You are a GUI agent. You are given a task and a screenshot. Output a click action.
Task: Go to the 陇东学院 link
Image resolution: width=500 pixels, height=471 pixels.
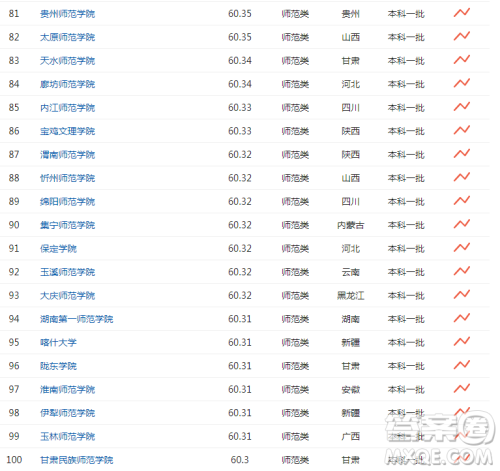click(x=58, y=366)
